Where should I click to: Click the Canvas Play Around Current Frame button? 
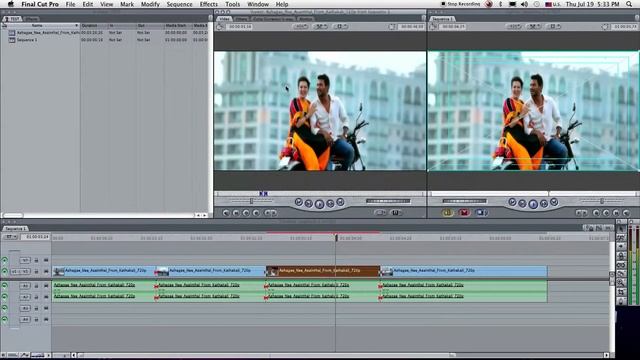(544, 203)
